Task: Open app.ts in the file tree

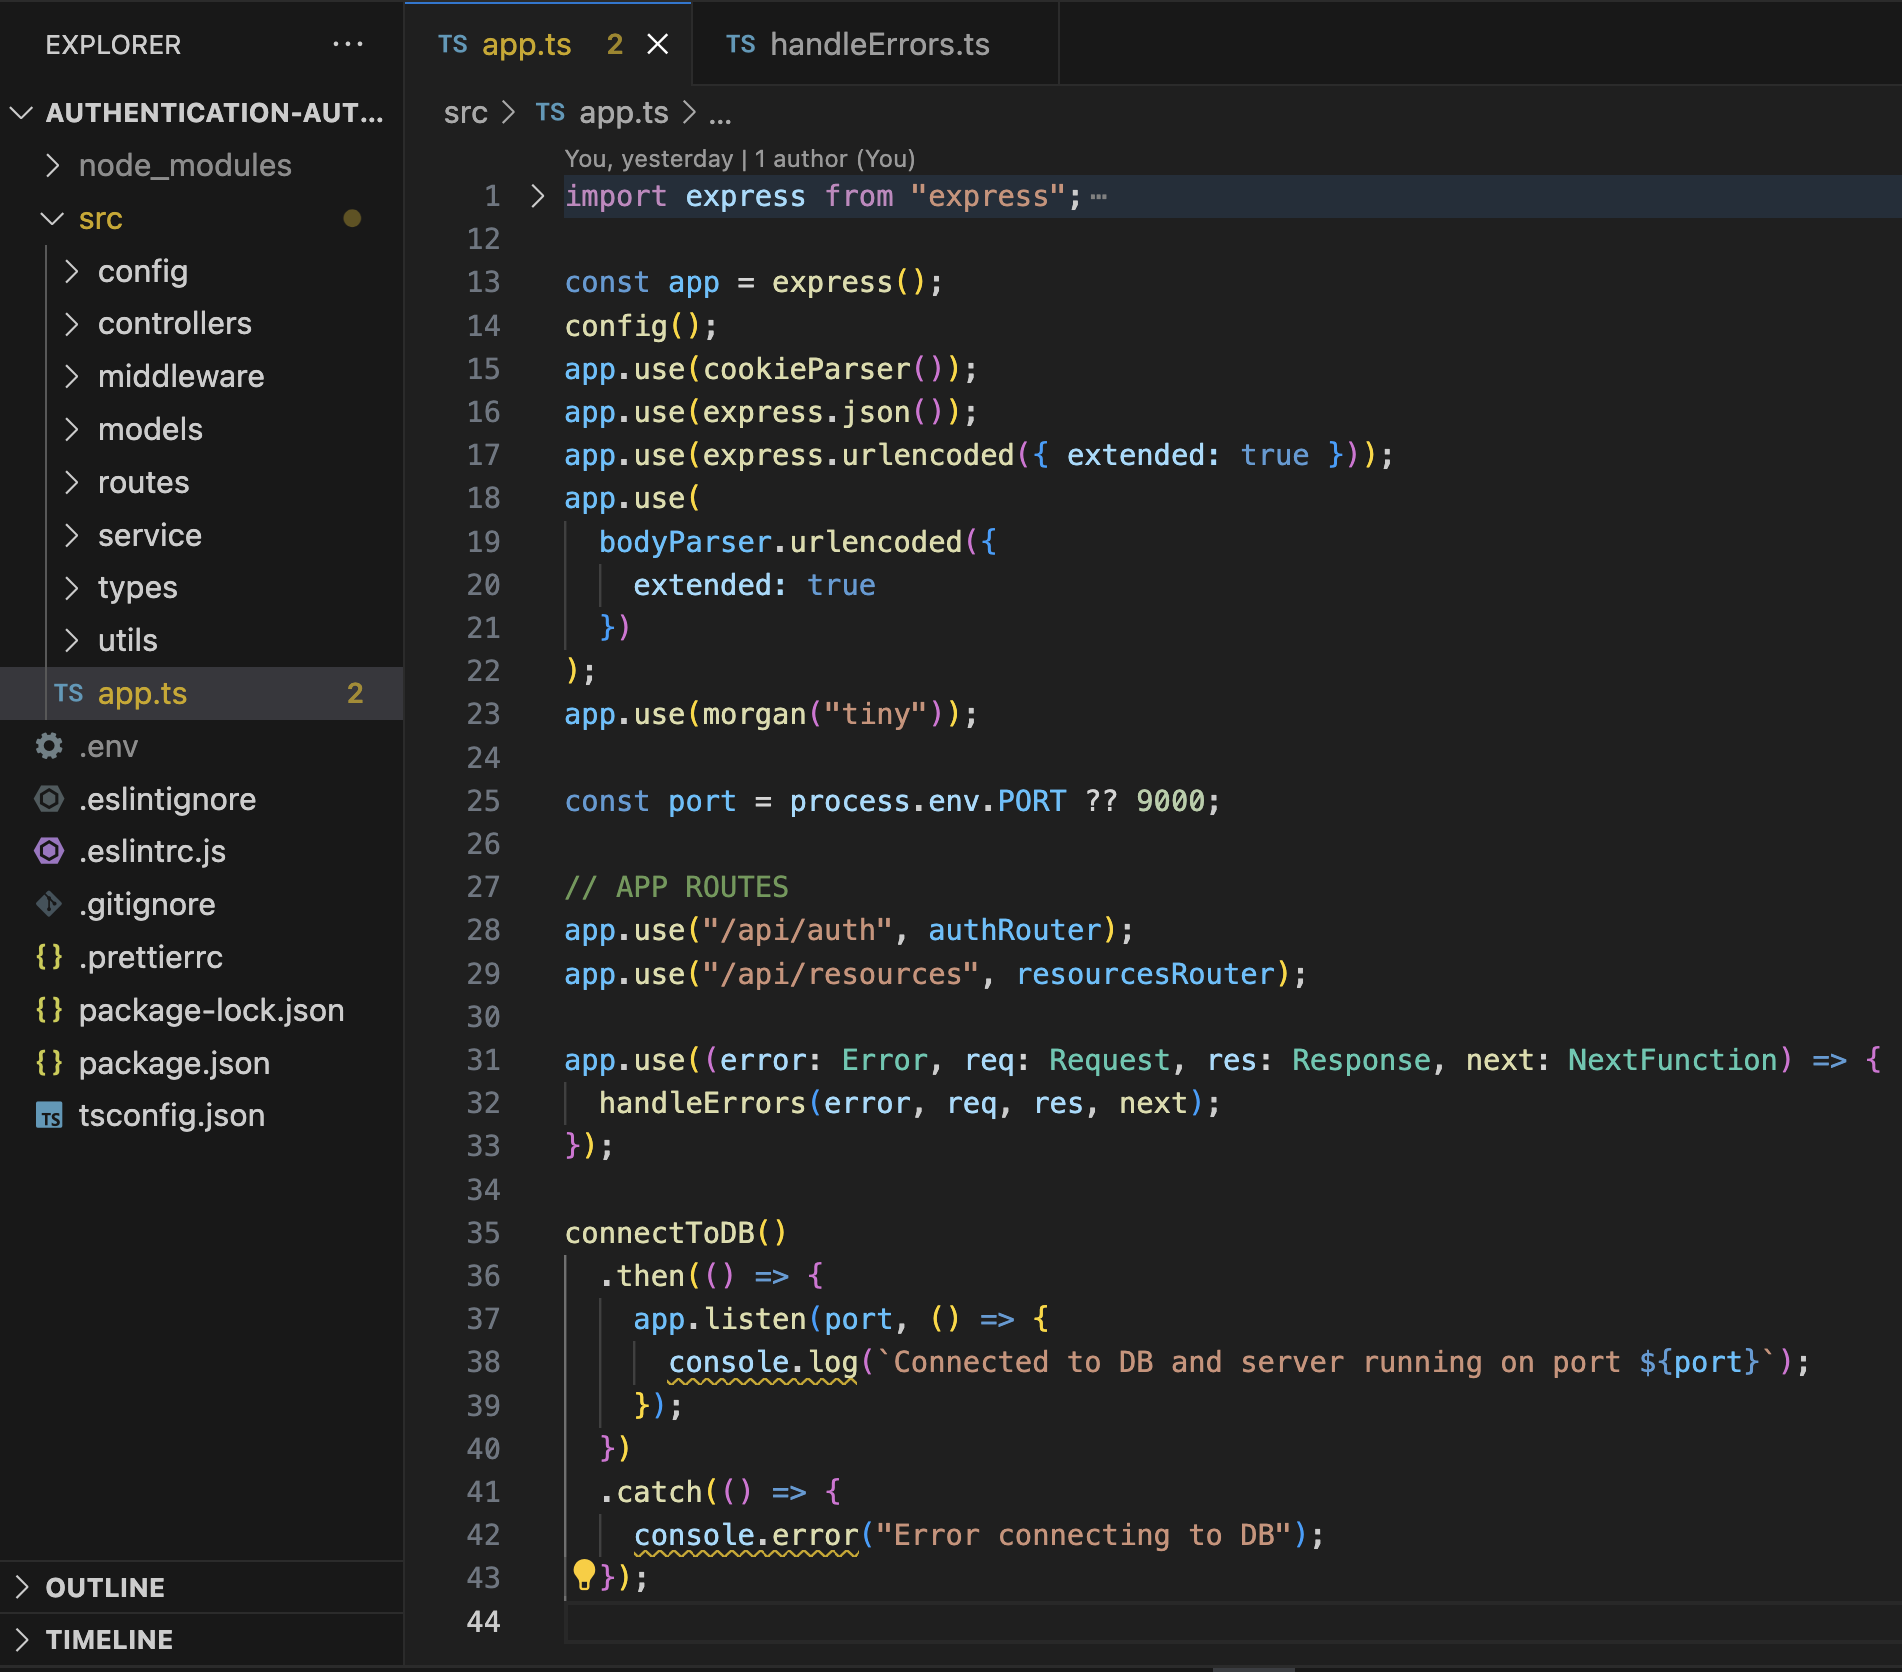Action: click(201, 693)
